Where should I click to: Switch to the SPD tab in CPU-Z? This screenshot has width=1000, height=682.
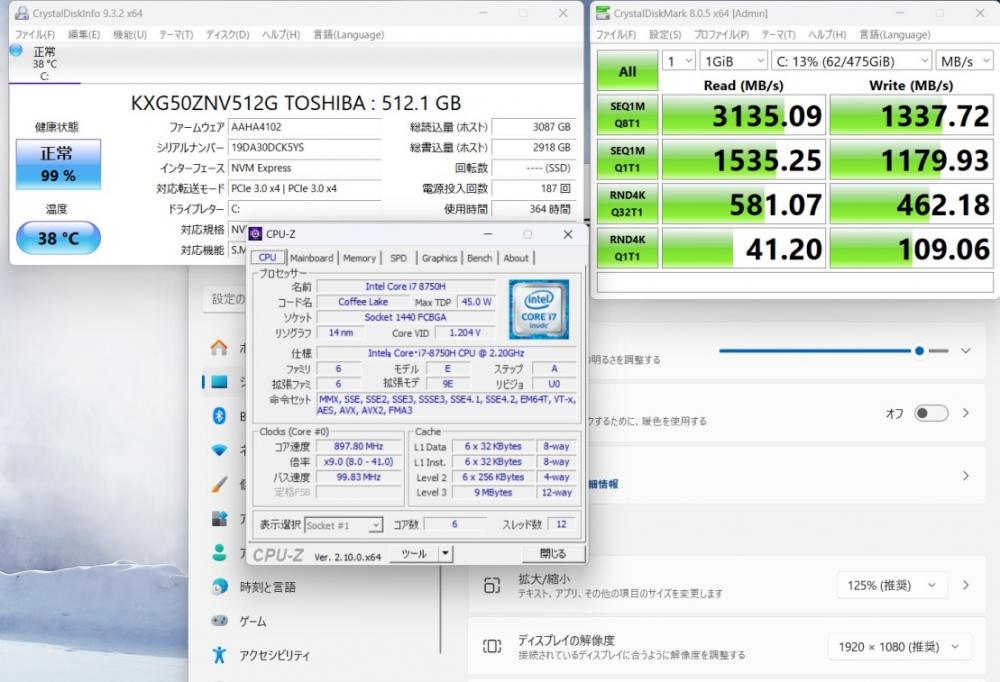pyautogui.click(x=399, y=258)
